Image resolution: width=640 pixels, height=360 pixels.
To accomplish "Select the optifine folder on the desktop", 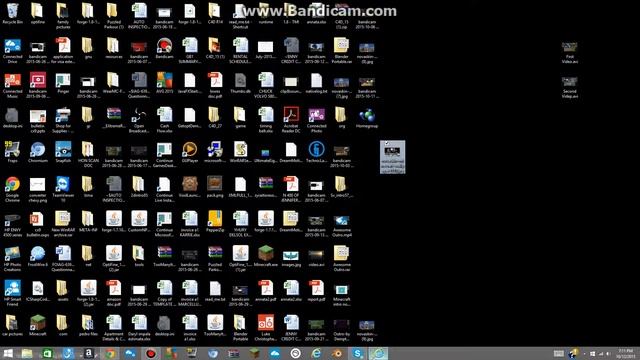I will (x=38, y=14).
